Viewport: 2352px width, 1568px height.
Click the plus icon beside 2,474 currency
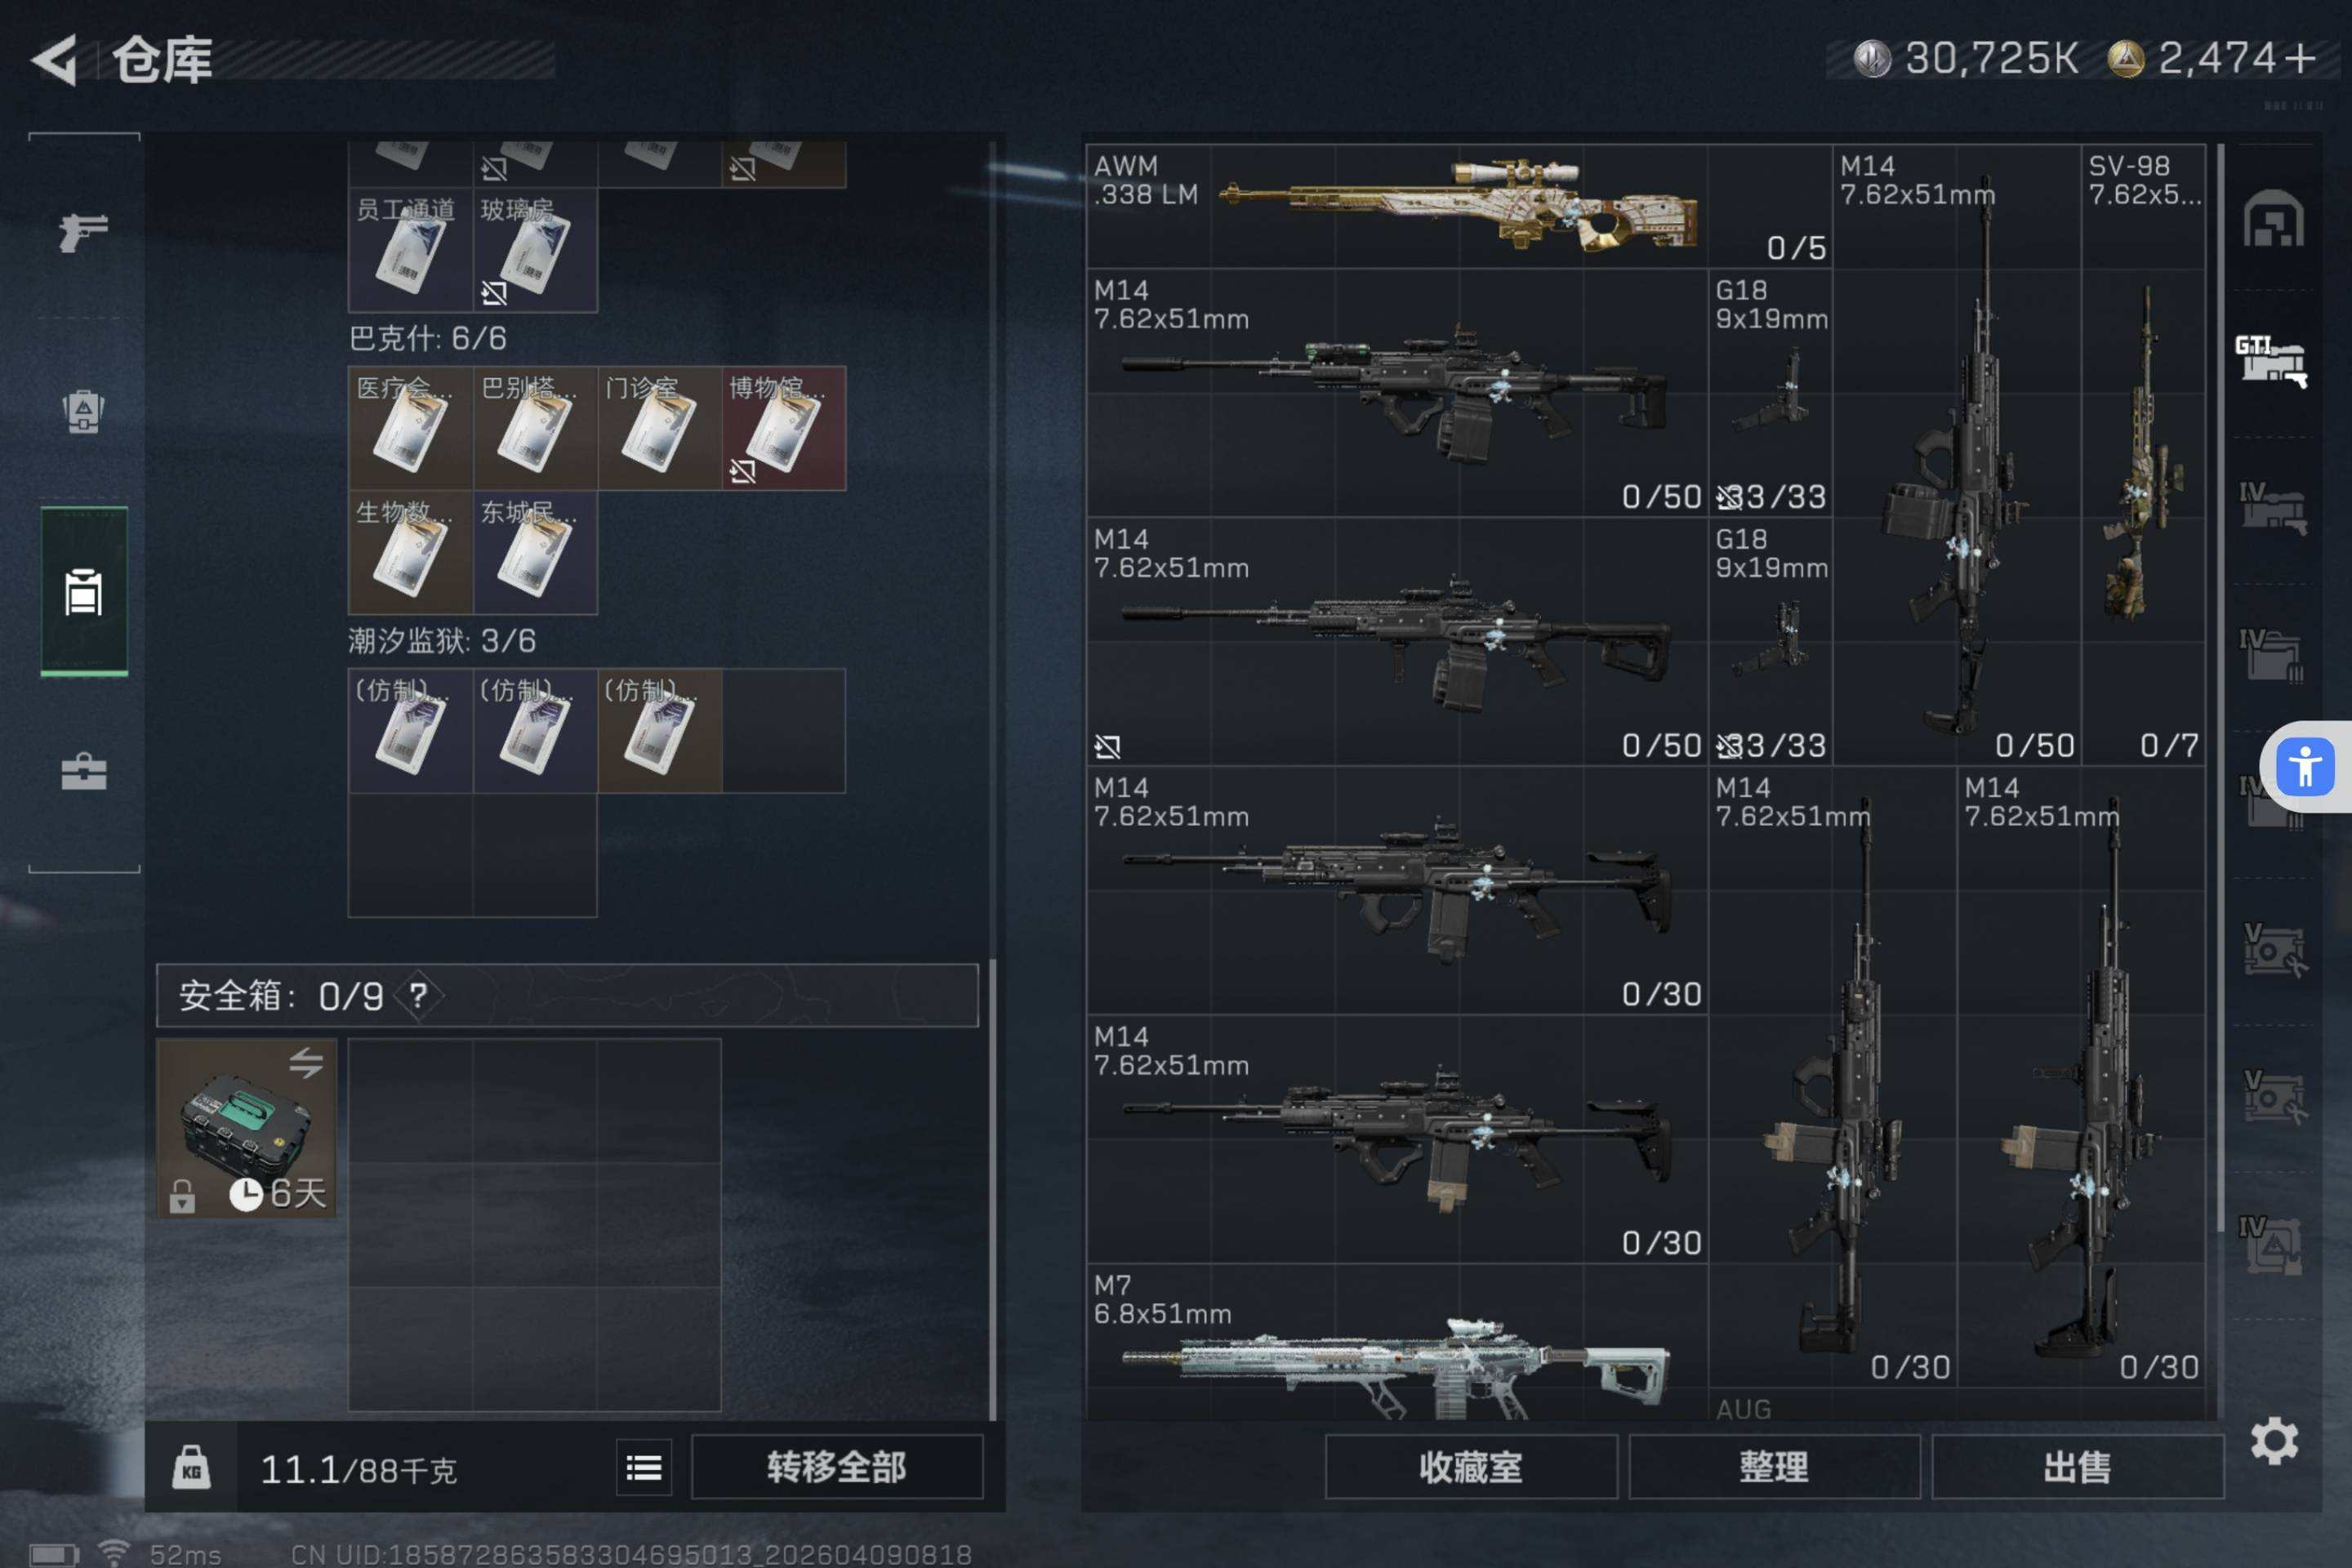coord(2300,58)
